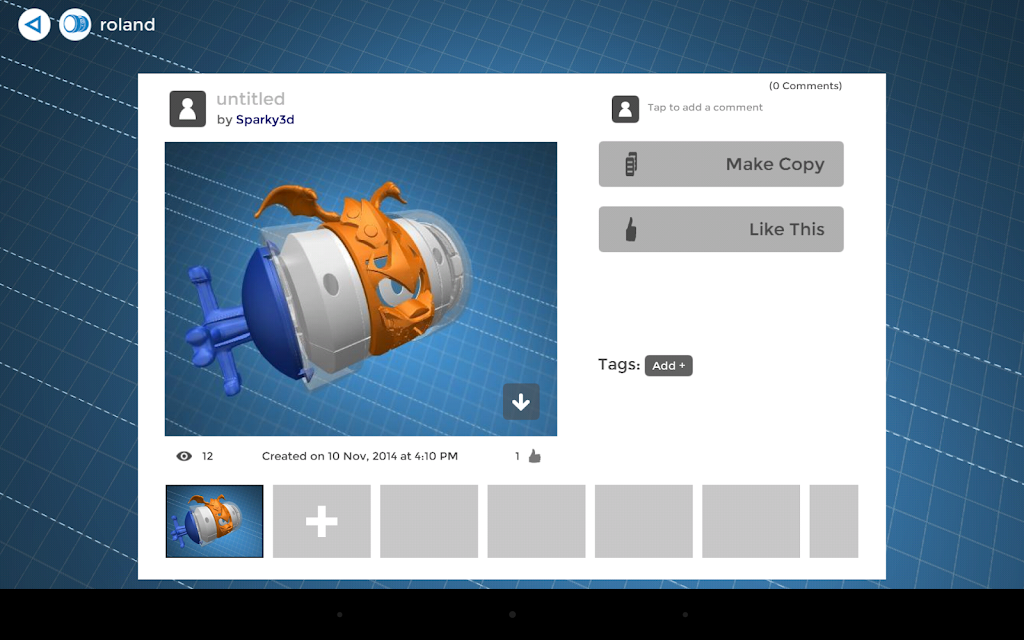Open the roland user profile icon
This screenshot has height=640, width=1024.
tap(75, 25)
